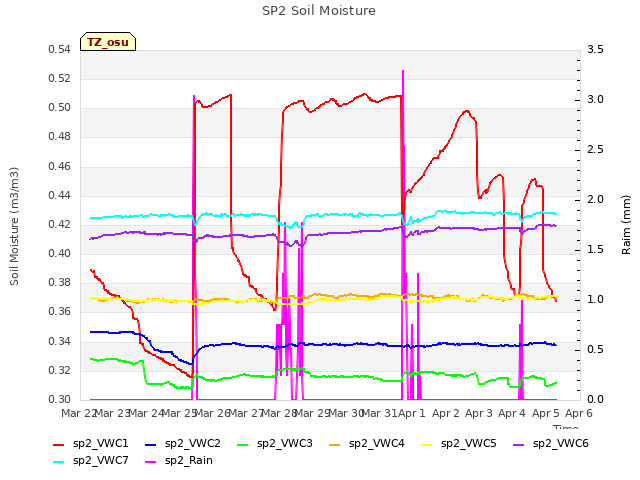Click the Mar 29 date label
This screenshot has height=480, width=640.
click(x=312, y=413)
